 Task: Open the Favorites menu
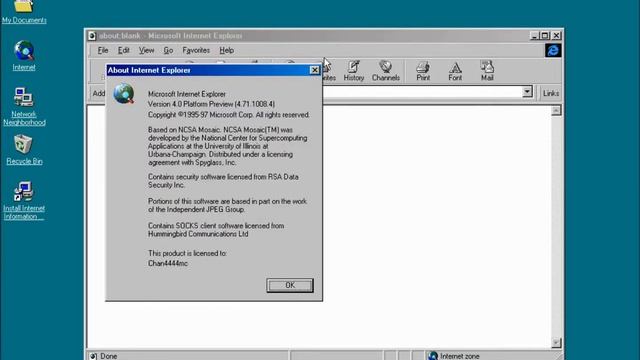[196, 50]
